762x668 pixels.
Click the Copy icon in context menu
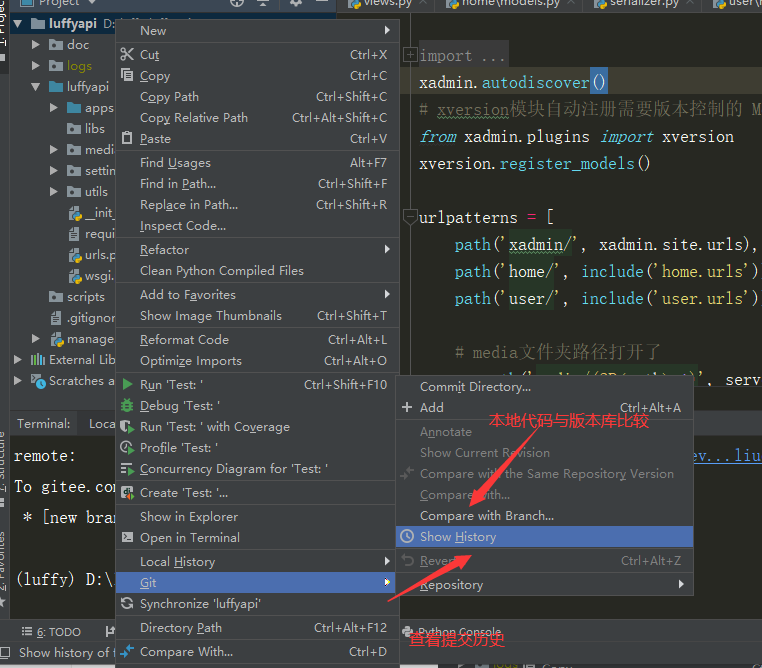click(127, 75)
